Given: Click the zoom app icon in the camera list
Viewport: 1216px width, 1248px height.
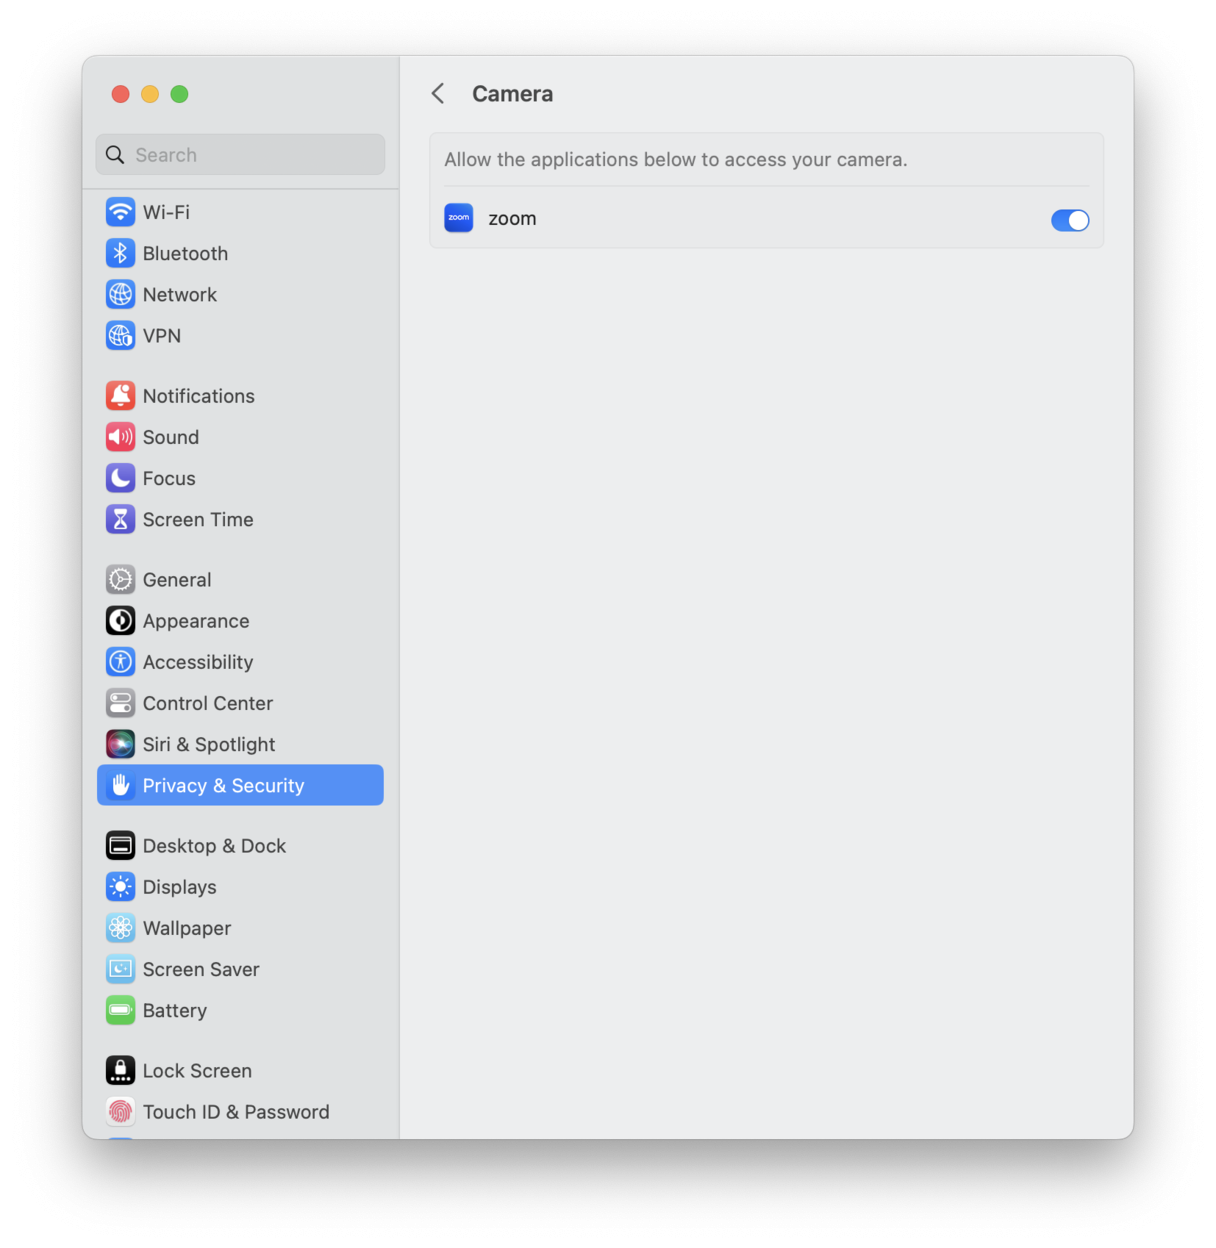Looking at the screenshot, I should (458, 217).
